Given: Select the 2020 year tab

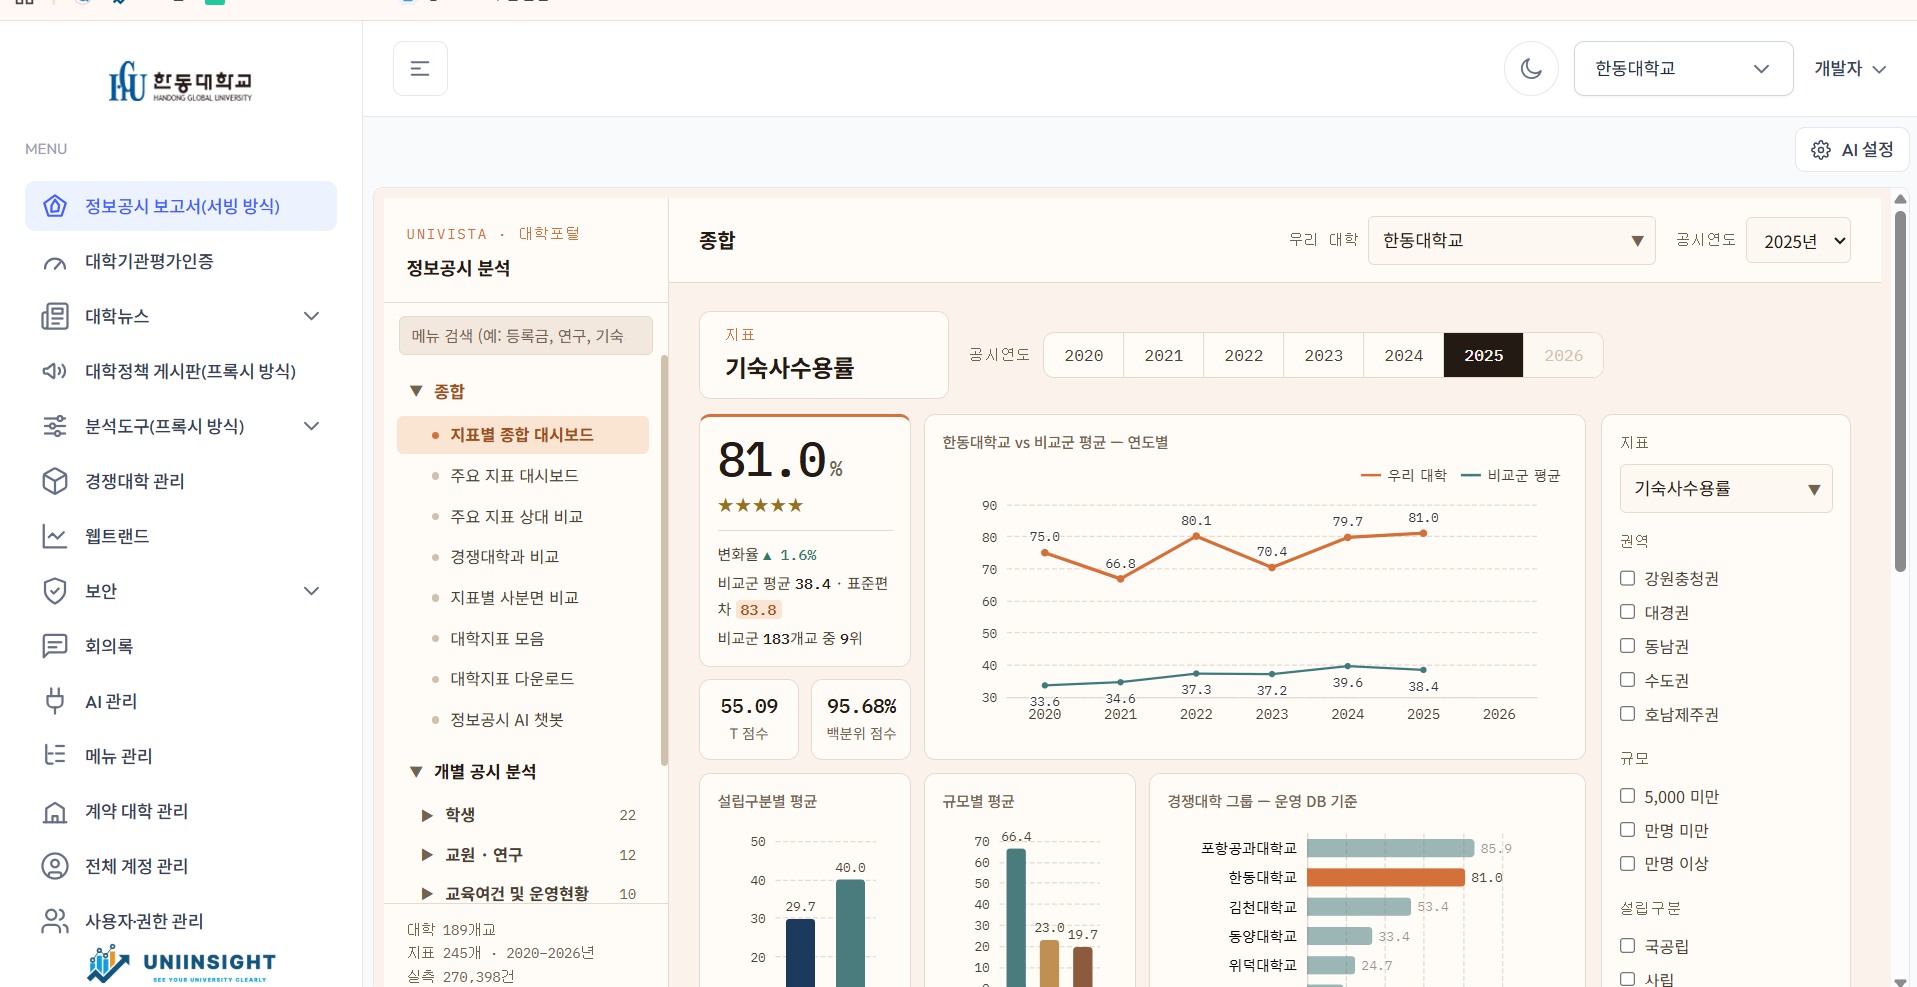Looking at the screenshot, I should [x=1083, y=355].
